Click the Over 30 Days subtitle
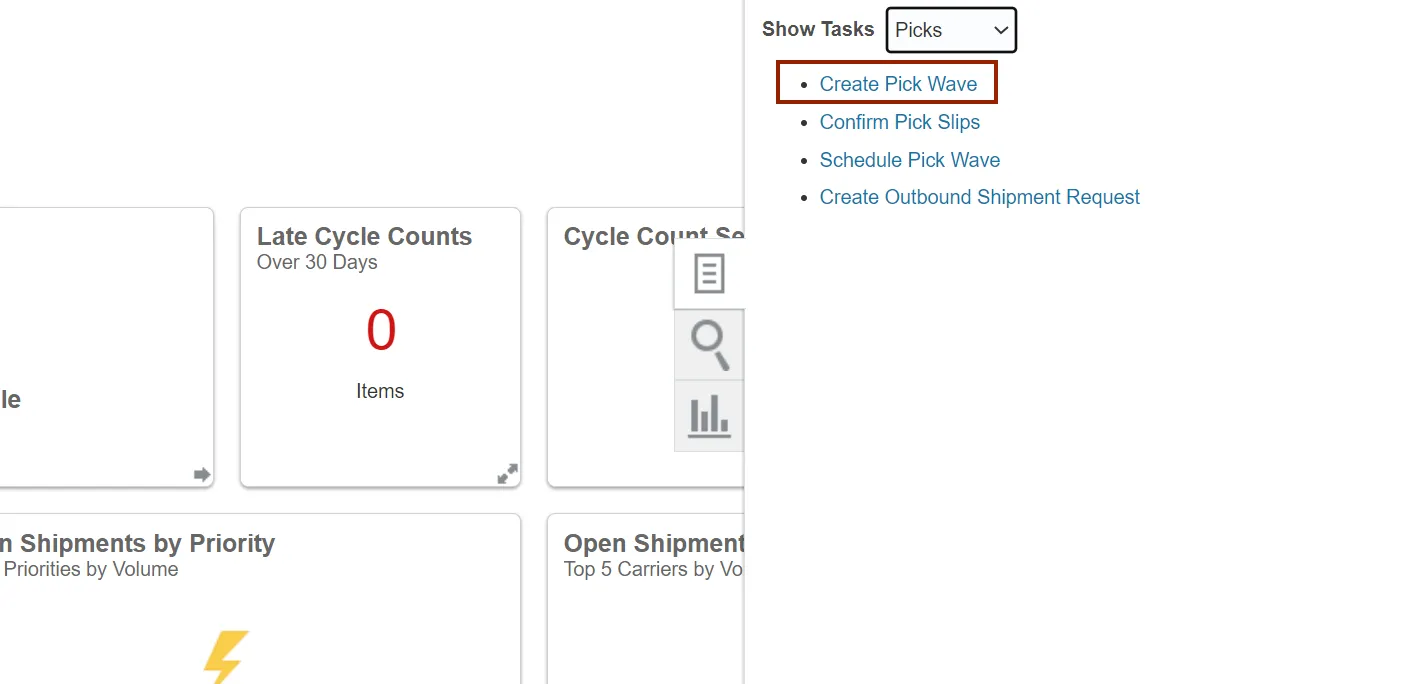1415x684 pixels. pyautogui.click(x=317, y=262)
